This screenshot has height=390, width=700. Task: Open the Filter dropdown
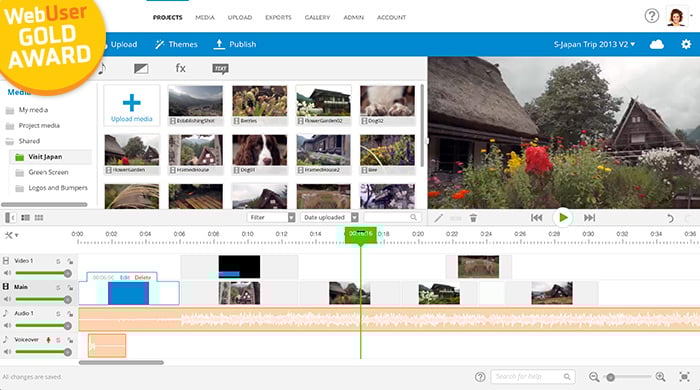pyautogui.click(x=271, y=217)
